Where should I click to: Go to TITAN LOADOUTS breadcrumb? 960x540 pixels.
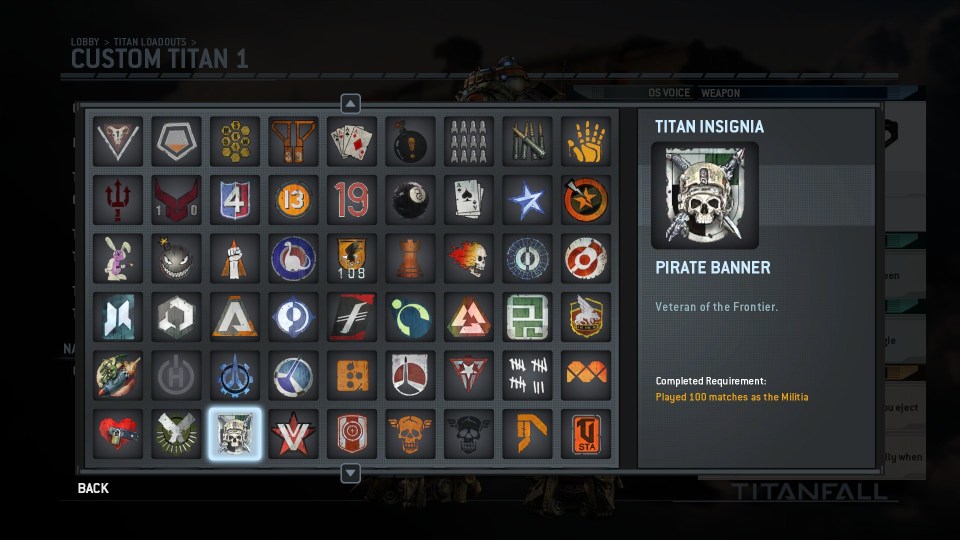click(150, 42)
